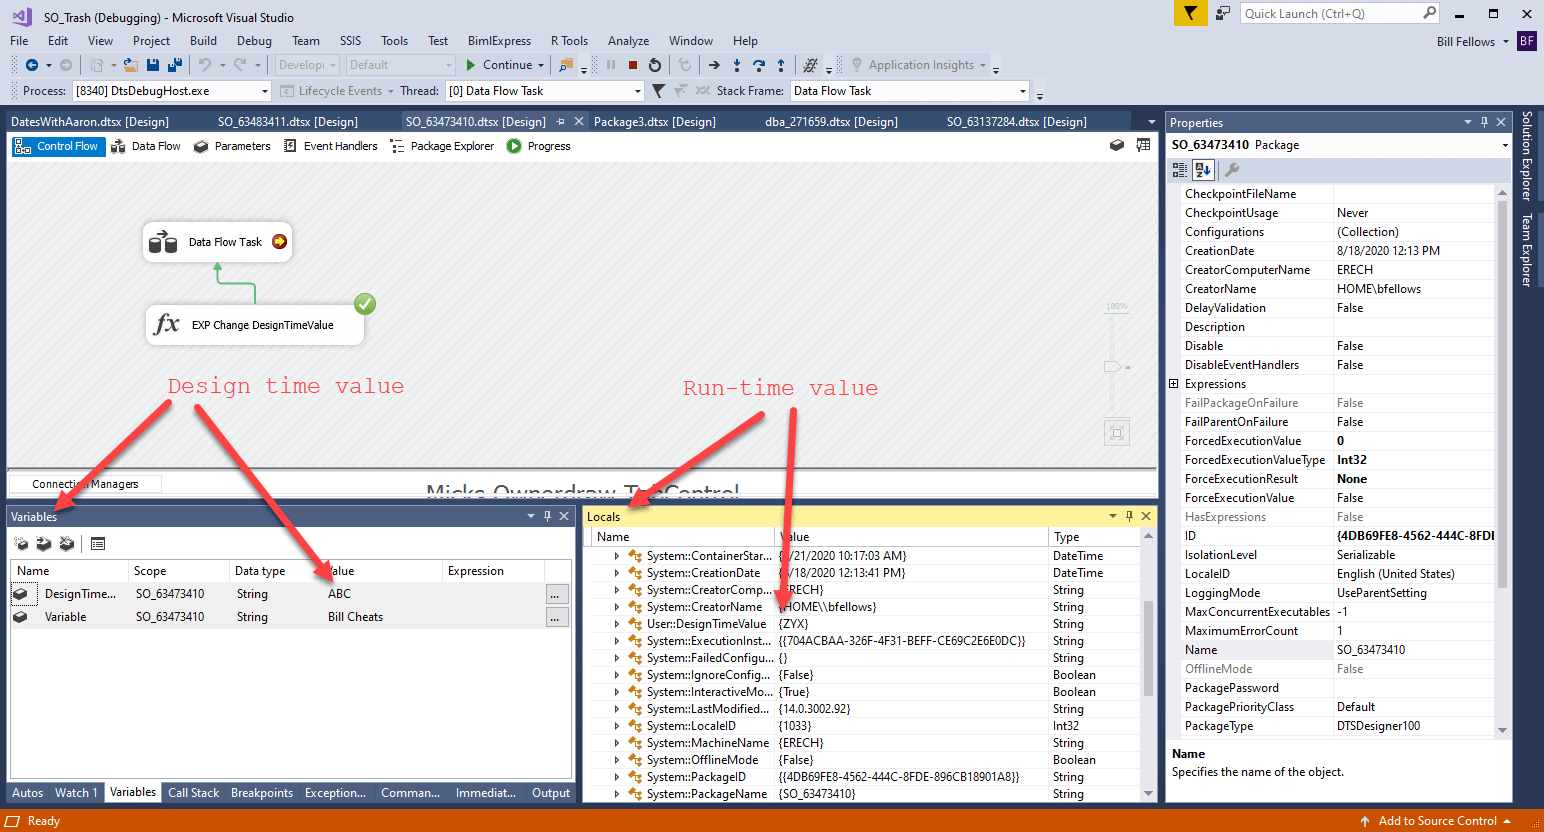Click the designer zoom slider handle
Image resolution: width=1544 pixels, height=832 pixels.
click(x=1113, y=366)
